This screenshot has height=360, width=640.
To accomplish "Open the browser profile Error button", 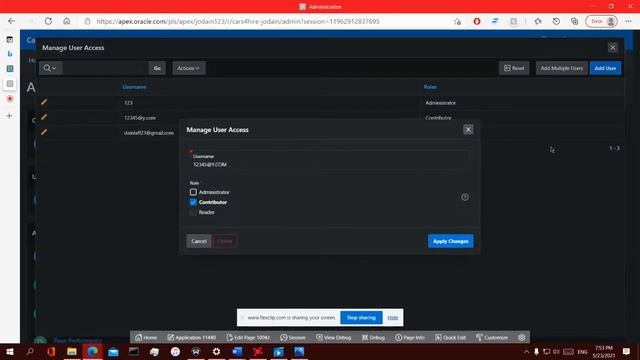I will [x=601, y=21].
